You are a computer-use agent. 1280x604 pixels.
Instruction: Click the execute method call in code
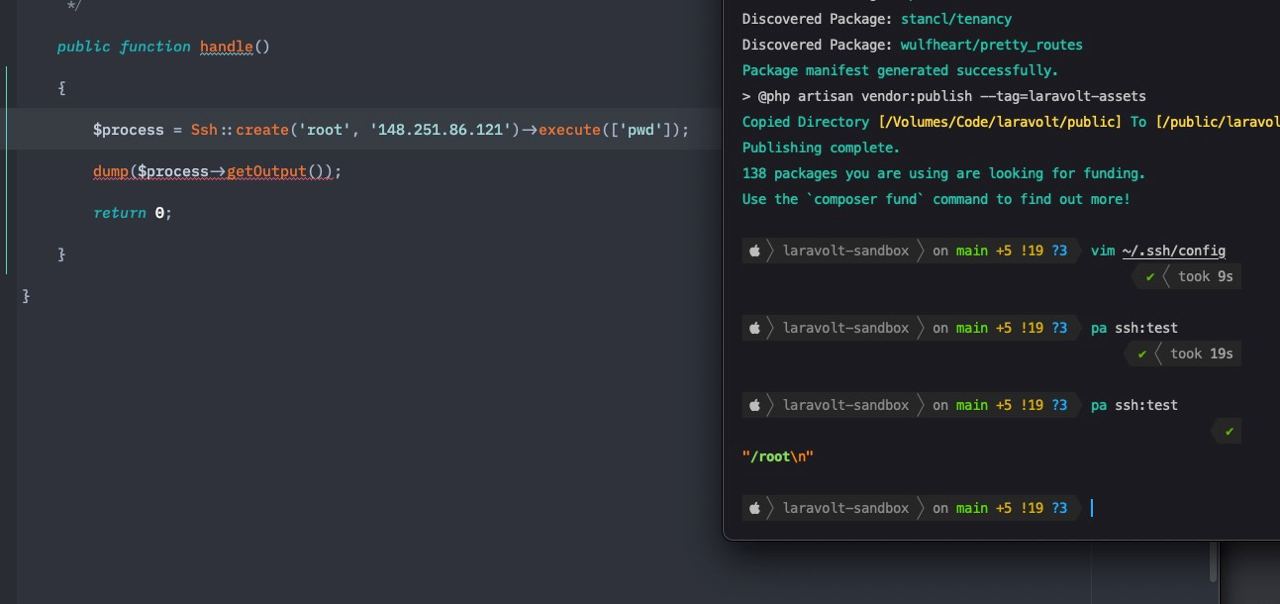coord(569,130)
